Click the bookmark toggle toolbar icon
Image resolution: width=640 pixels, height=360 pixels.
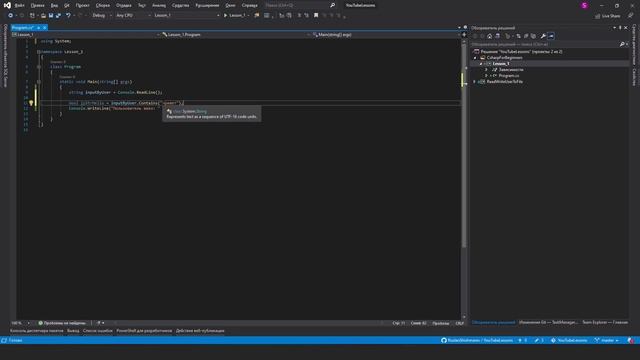(x=316, y=16)
